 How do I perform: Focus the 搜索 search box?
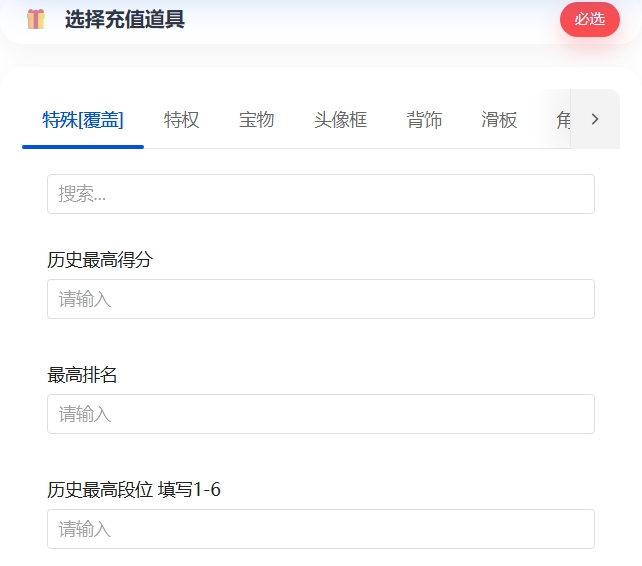(x=320, y=194)
